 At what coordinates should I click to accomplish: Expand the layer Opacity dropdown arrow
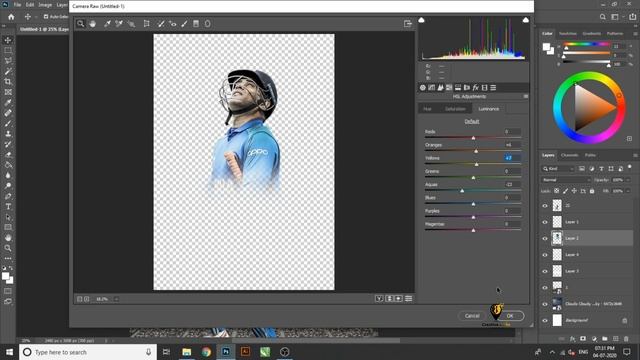[x=628, y=180]
